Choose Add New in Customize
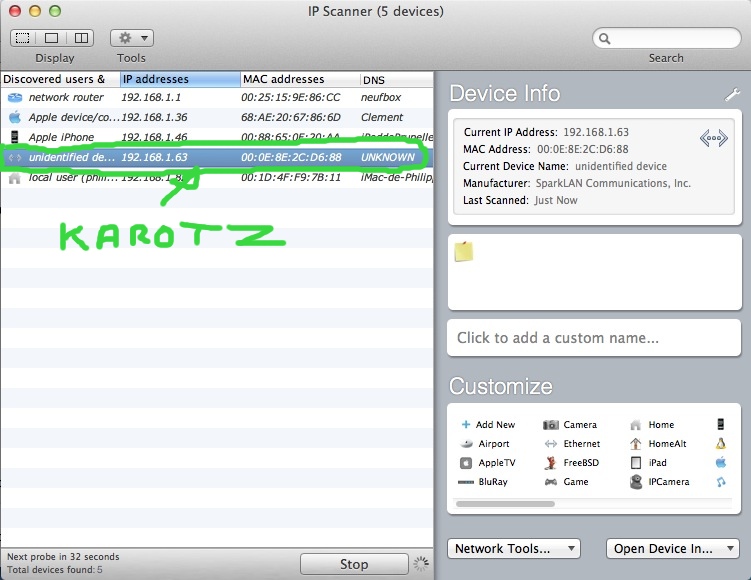The height and width of the screenshot is (580, 751). [488, 424]
